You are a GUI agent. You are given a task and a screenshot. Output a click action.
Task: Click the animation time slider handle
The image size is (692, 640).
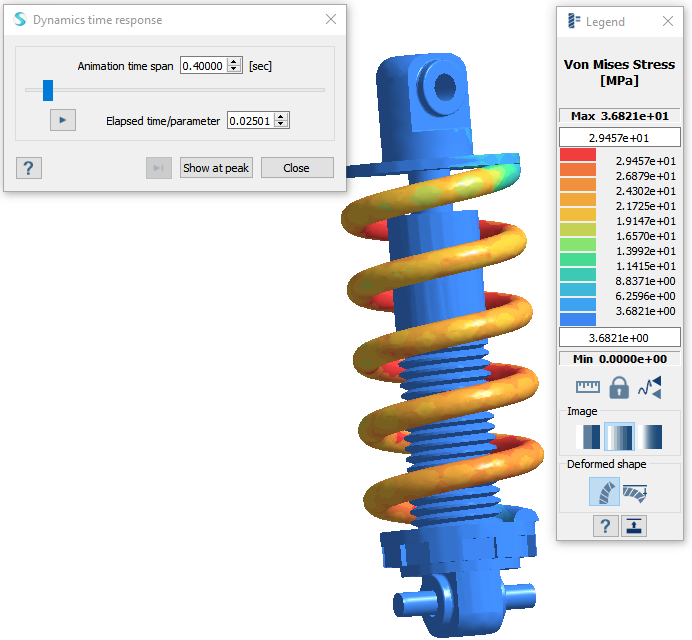point(47,90)
